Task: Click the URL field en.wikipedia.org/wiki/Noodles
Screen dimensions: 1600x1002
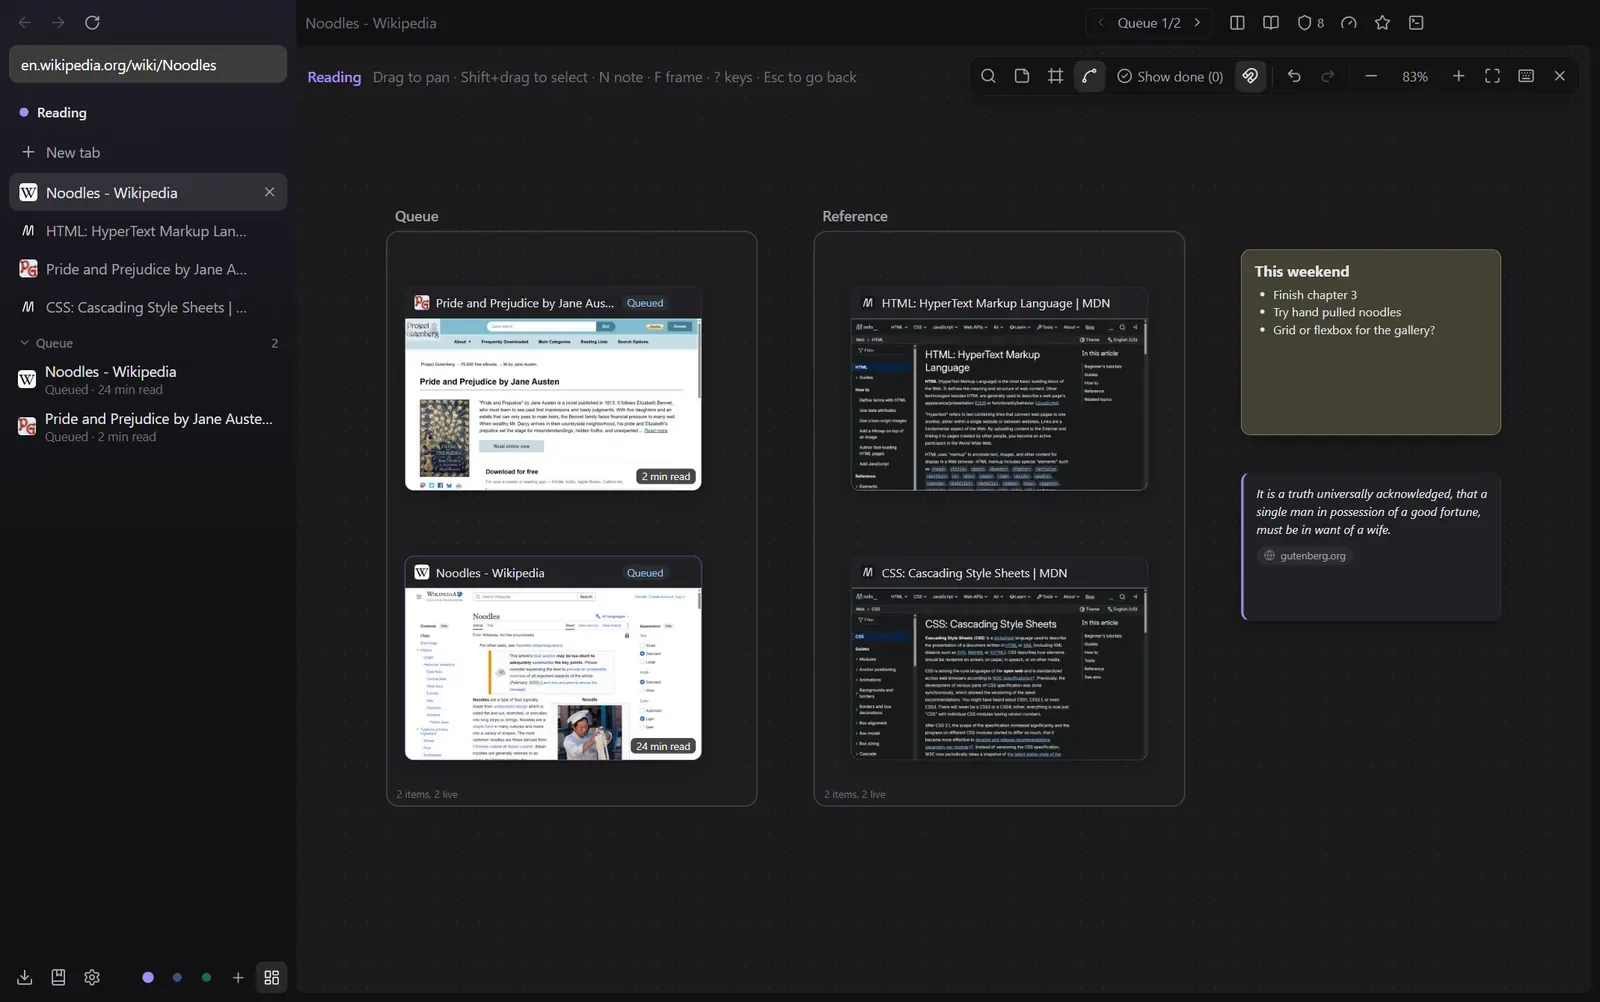Action: [x=148, y=65]
